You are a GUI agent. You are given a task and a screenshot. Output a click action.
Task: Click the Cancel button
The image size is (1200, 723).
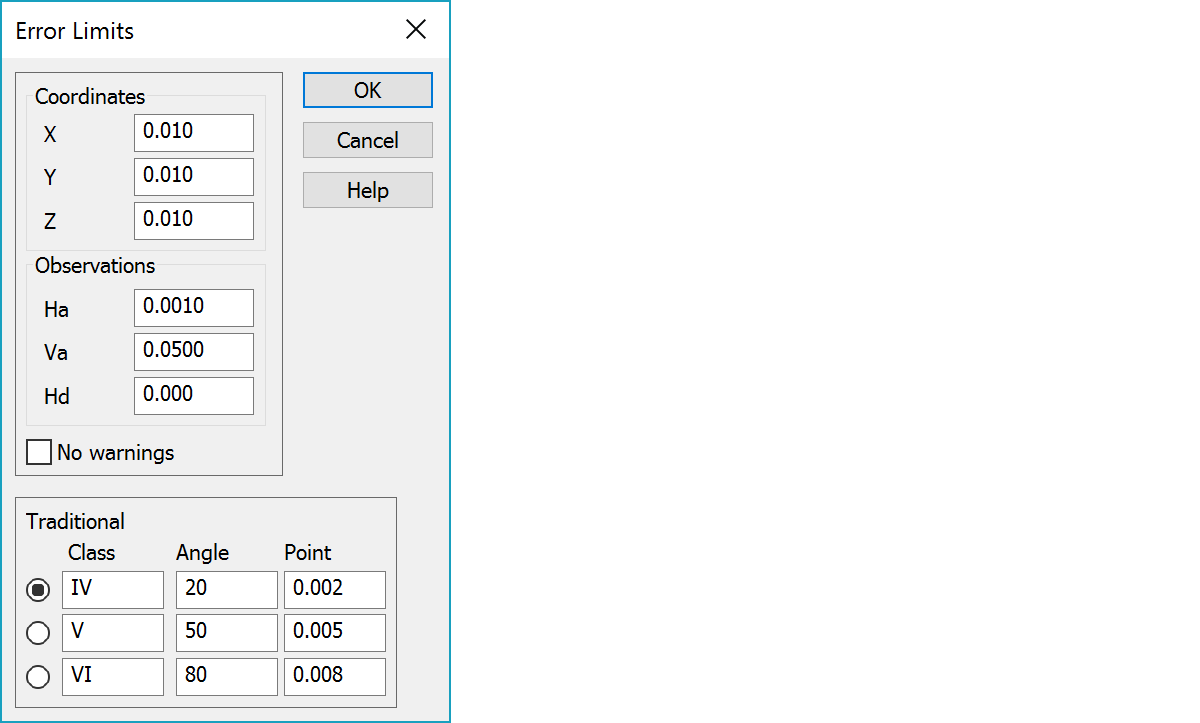tap(368, 140)
